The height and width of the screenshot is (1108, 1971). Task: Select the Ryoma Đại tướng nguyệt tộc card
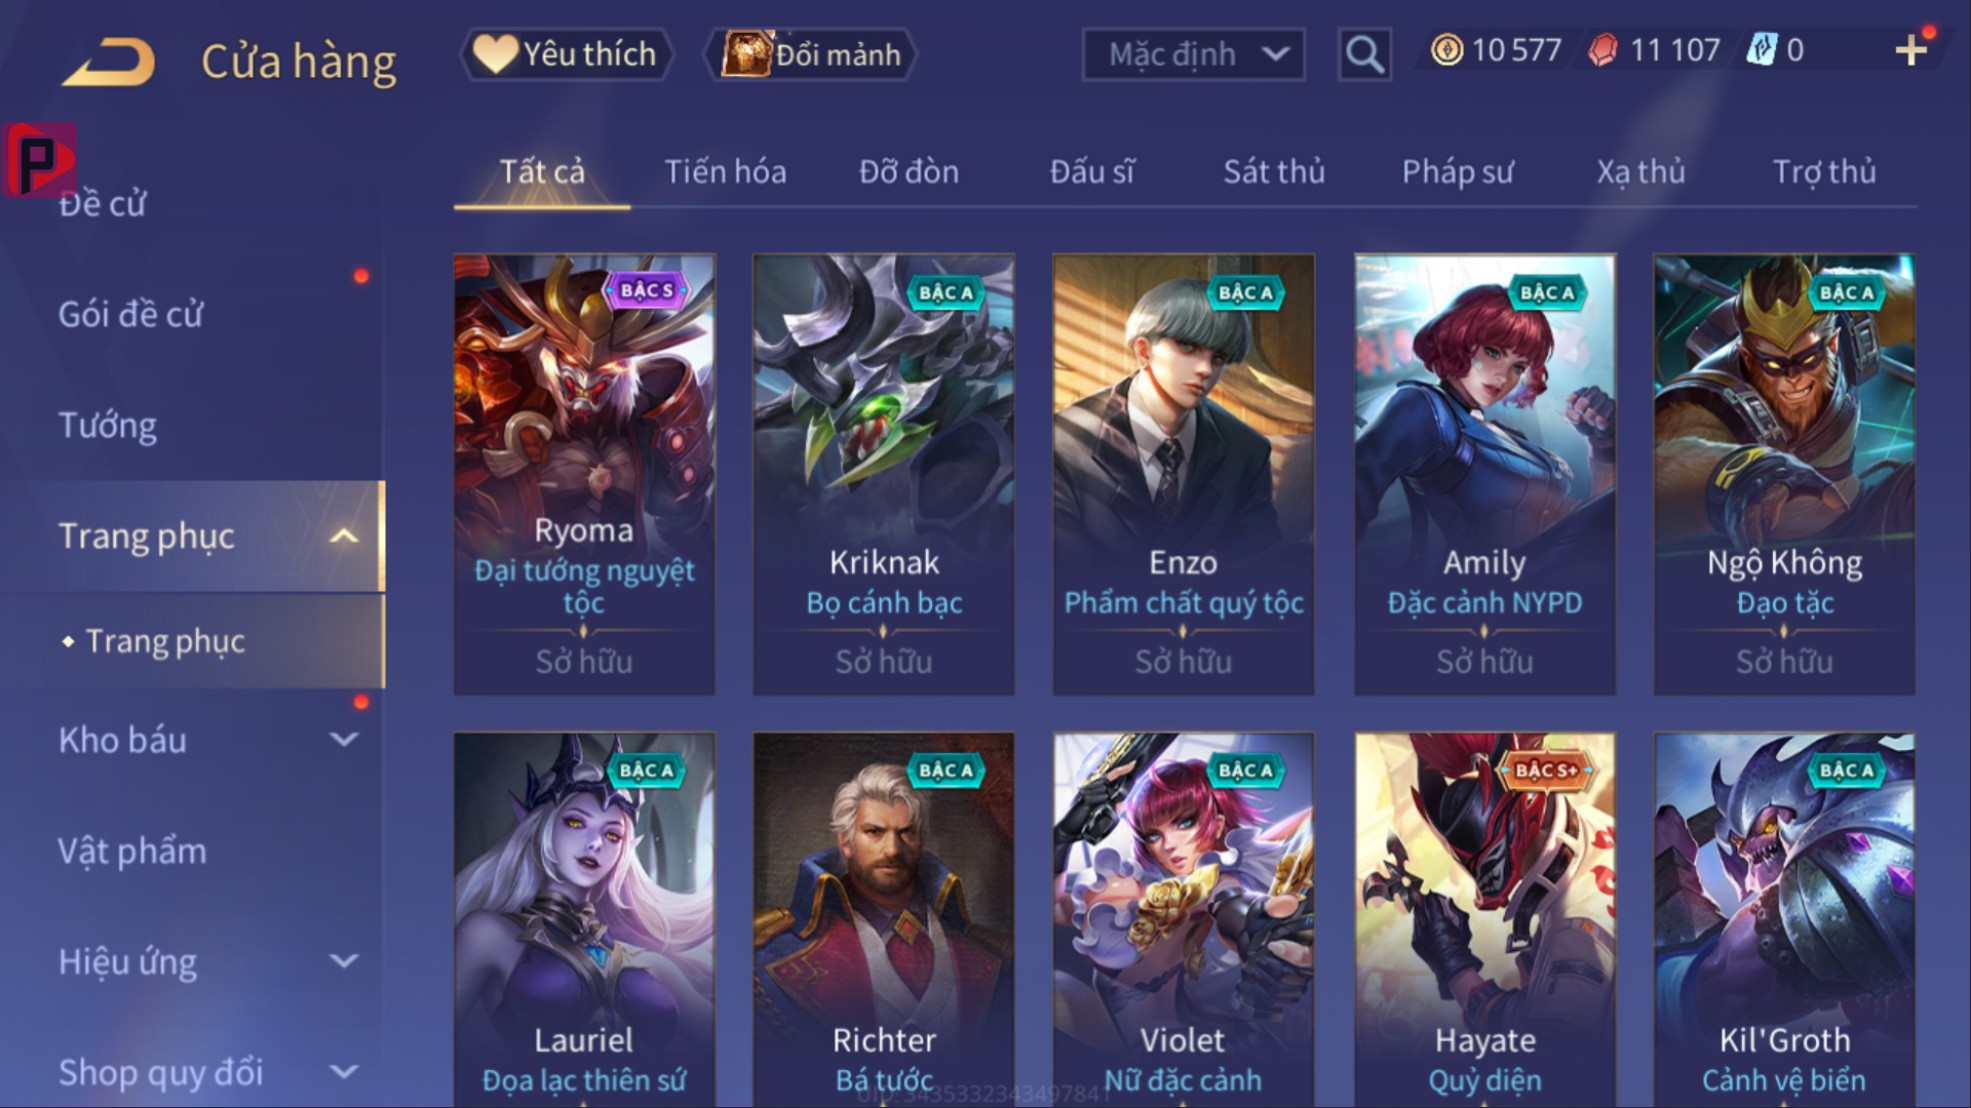[x=584, y=474]
